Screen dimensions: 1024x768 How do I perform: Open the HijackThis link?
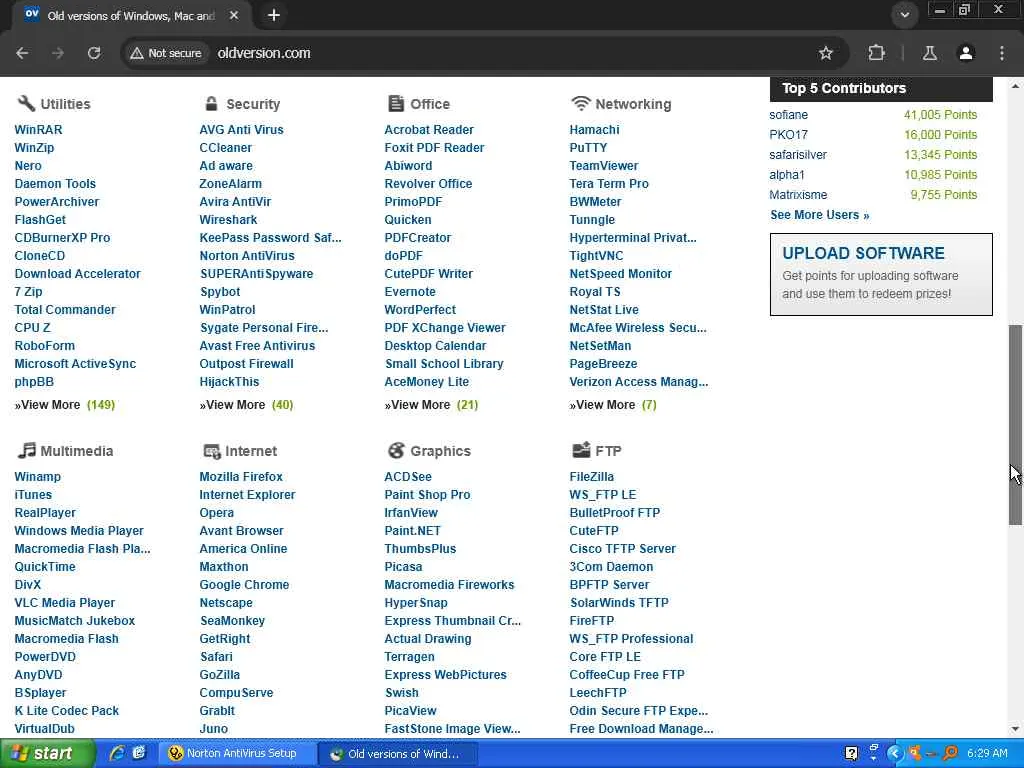click(x=229, y=382)
